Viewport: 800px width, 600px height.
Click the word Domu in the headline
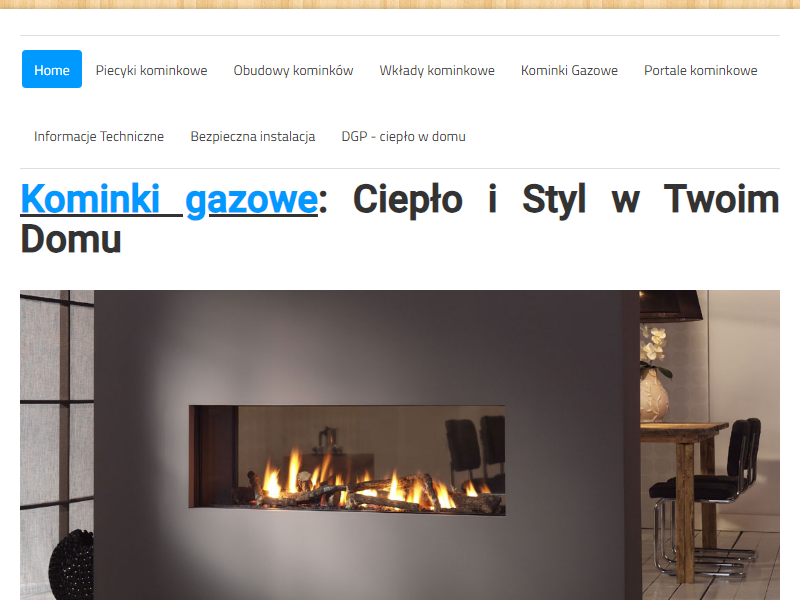click(x=71, y=239)
